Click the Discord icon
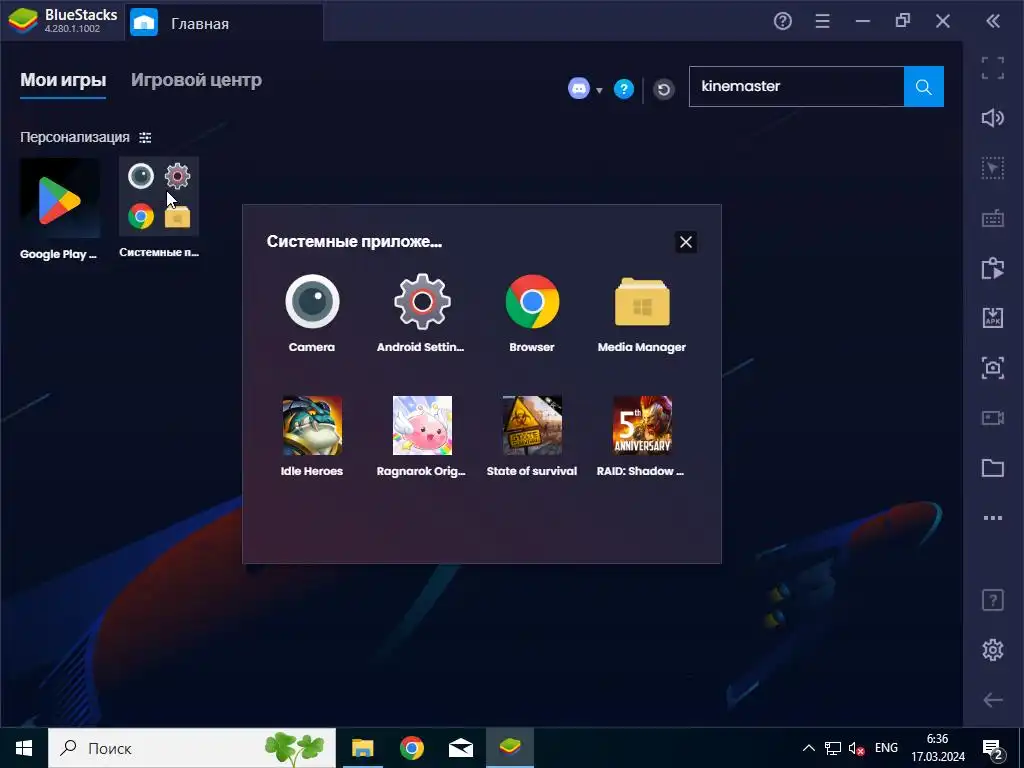Screen dimensions: 1024x768 [579, 88]
